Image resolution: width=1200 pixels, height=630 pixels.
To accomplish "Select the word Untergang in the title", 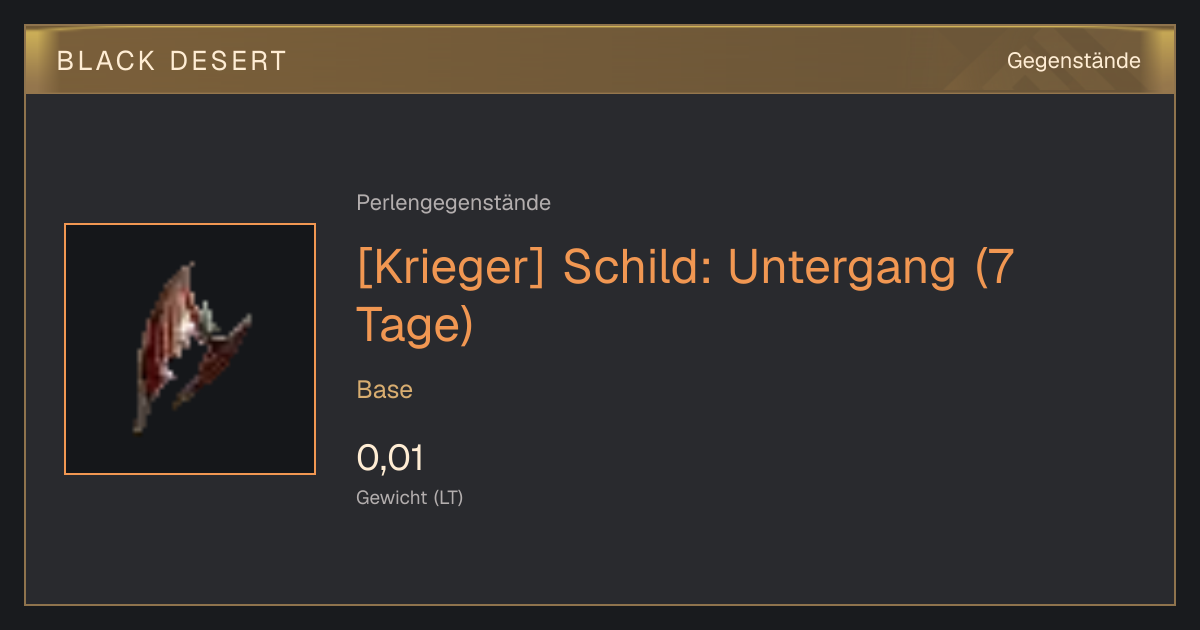I will click(x=844, y=267).
